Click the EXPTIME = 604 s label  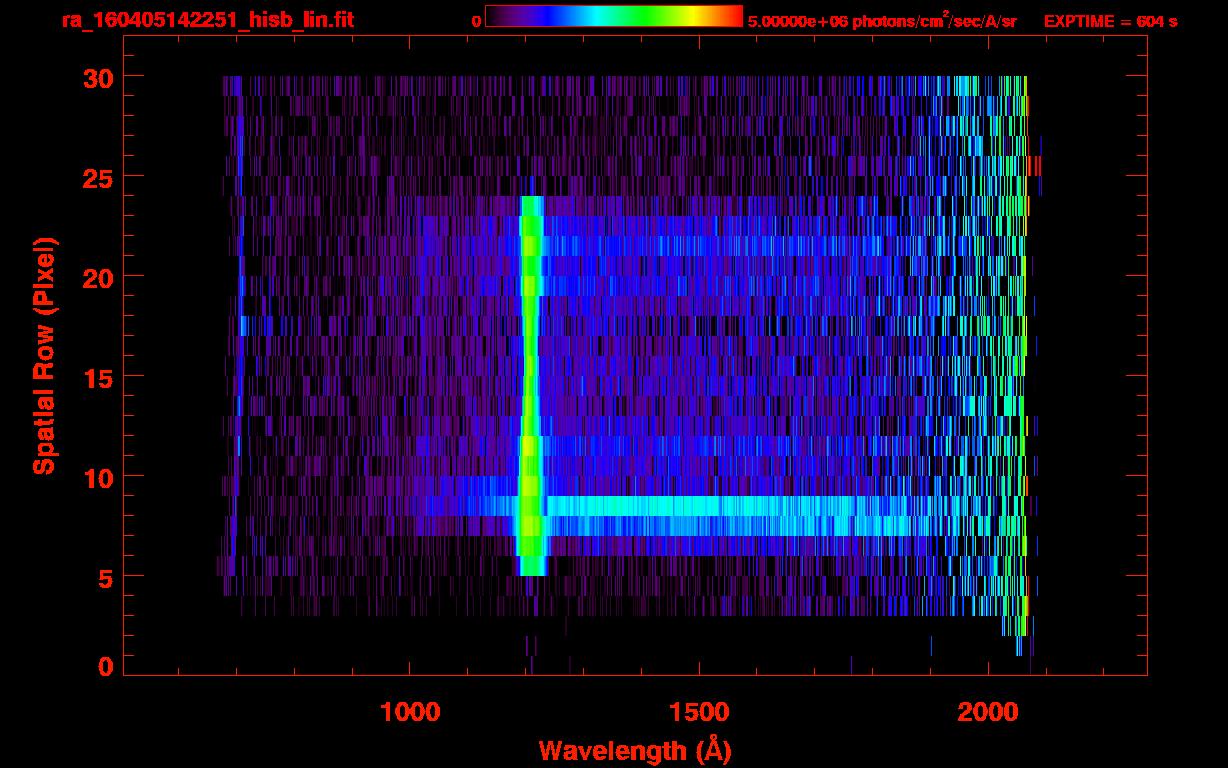tap(1110, 21)
